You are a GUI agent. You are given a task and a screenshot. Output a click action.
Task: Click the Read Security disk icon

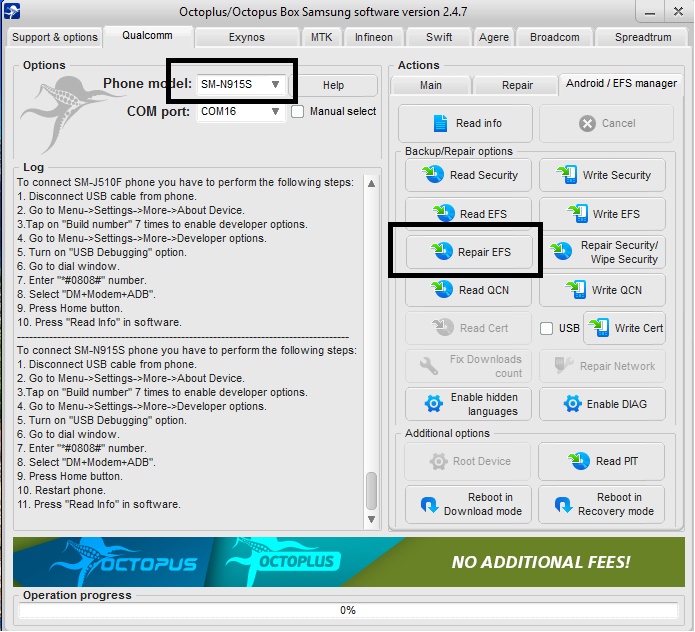coord(433,174)
